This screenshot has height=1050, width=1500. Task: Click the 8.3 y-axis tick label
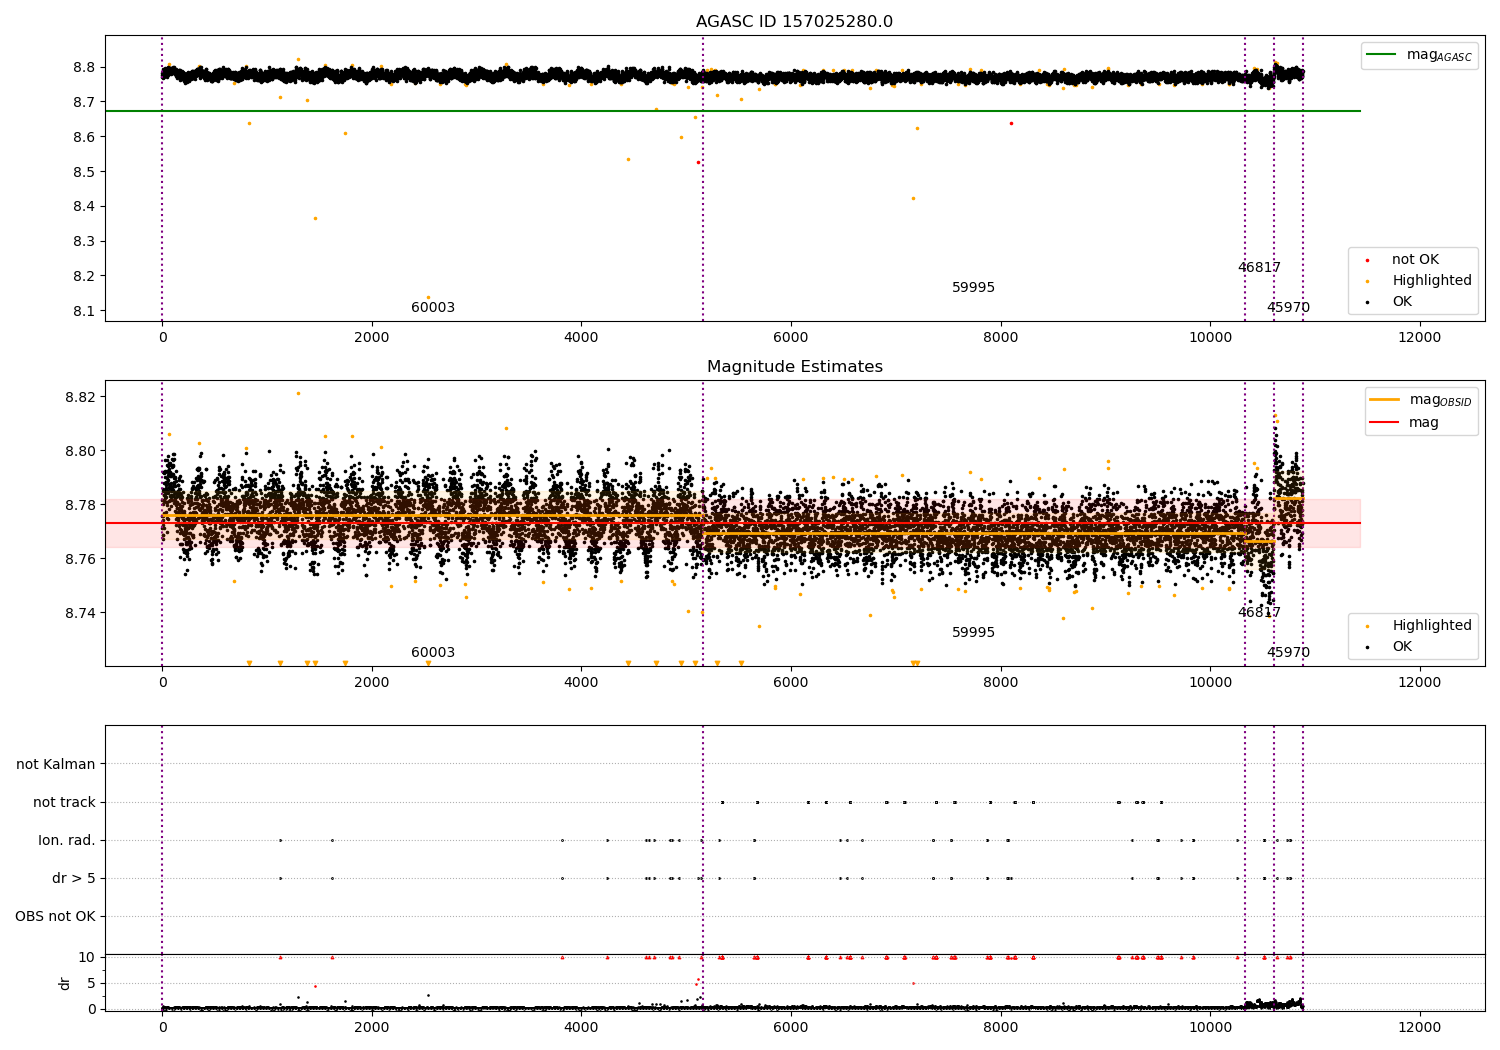[x=84, y=242]
